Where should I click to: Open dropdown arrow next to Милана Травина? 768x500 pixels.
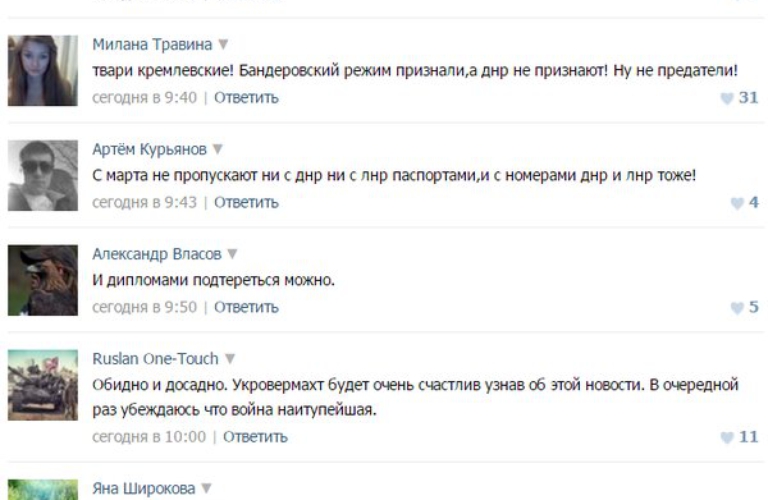[x=223, y=45]
